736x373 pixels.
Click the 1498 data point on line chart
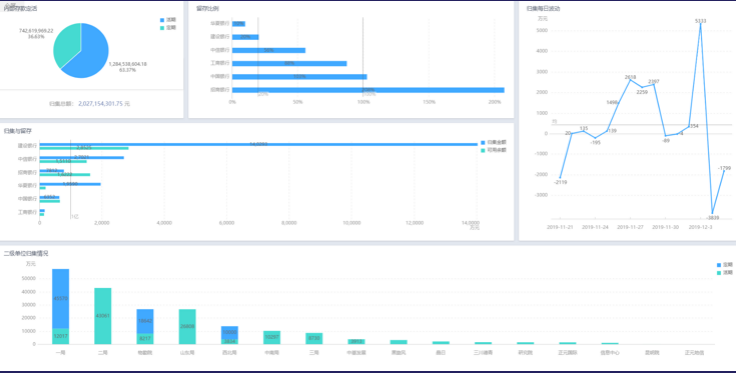[x=619, y=103]
